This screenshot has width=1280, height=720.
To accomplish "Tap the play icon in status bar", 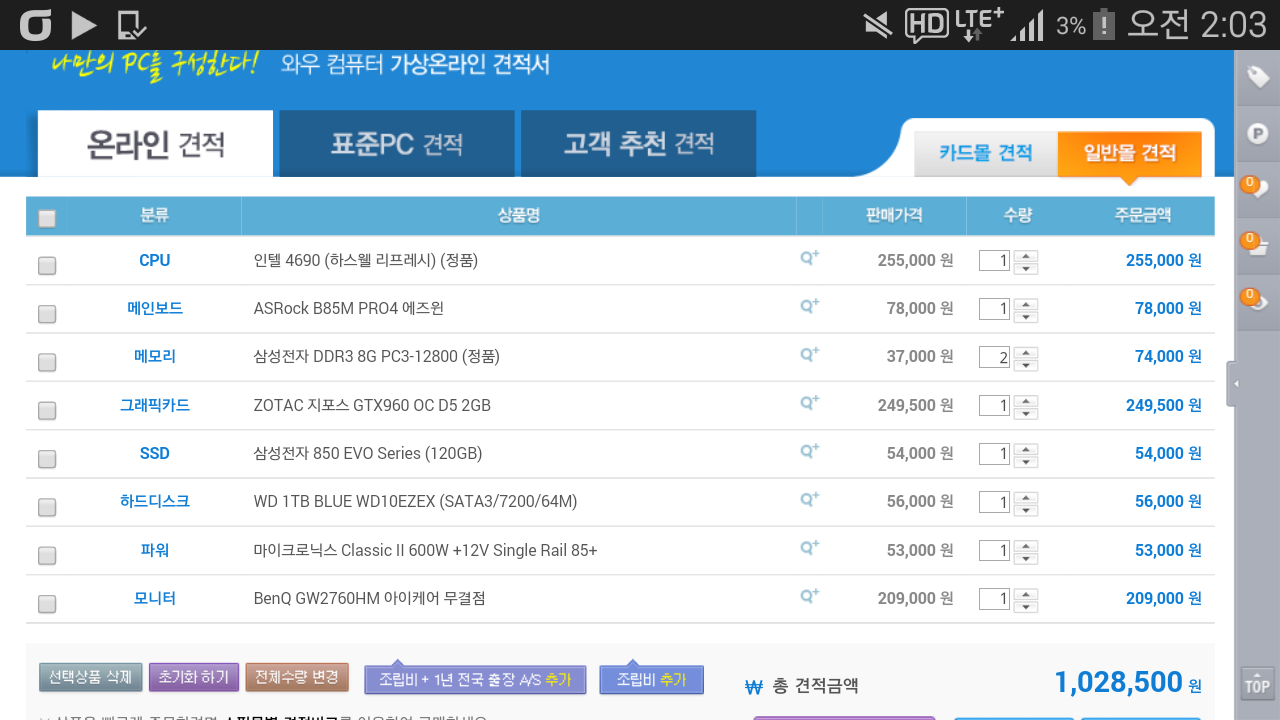I will [84, 25].
